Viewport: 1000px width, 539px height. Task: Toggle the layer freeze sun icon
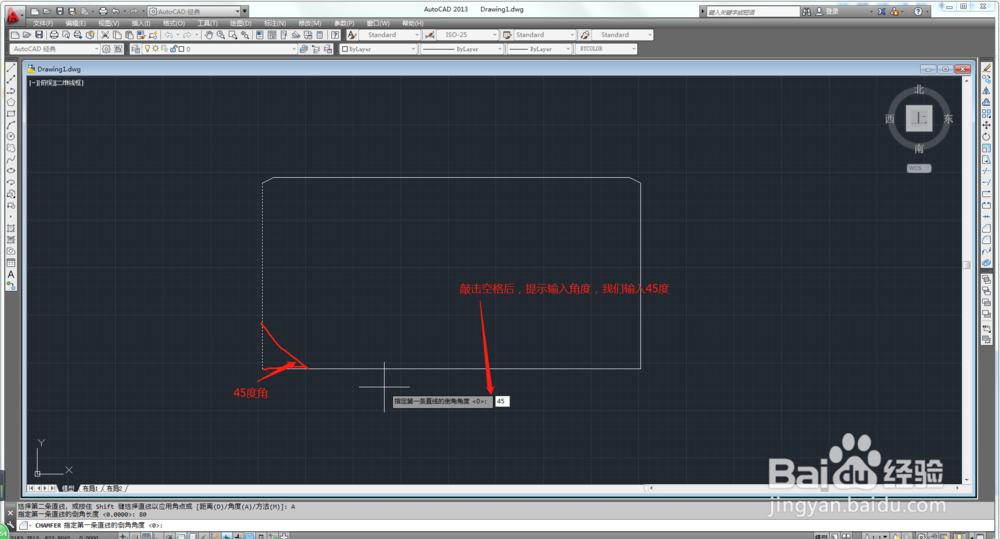tap(155, 48)
